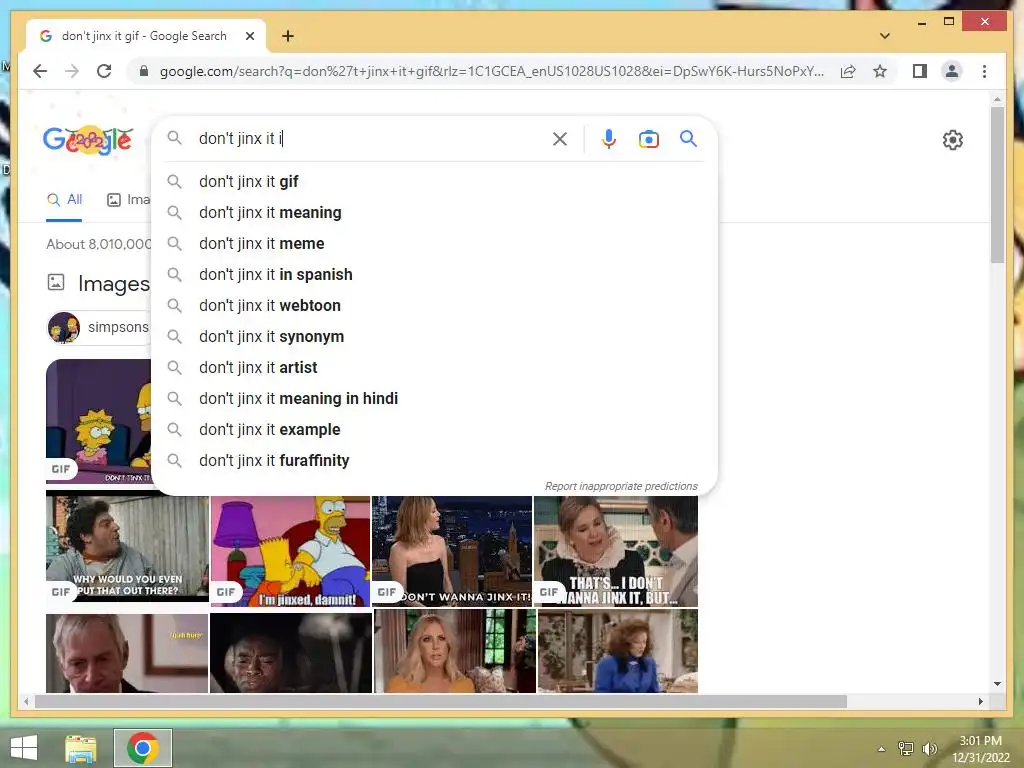
Task: Click the Chrome address bar URL
Action: (491, 71)
